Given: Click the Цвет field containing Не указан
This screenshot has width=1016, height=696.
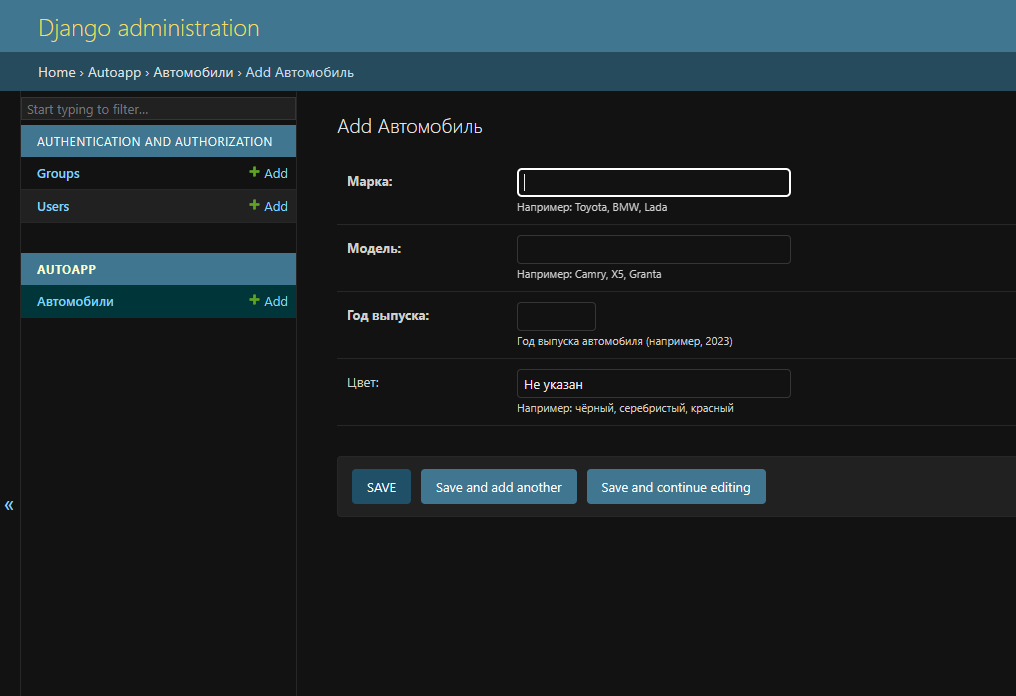Looking at the screenshot, I should (x=653, y=384).
